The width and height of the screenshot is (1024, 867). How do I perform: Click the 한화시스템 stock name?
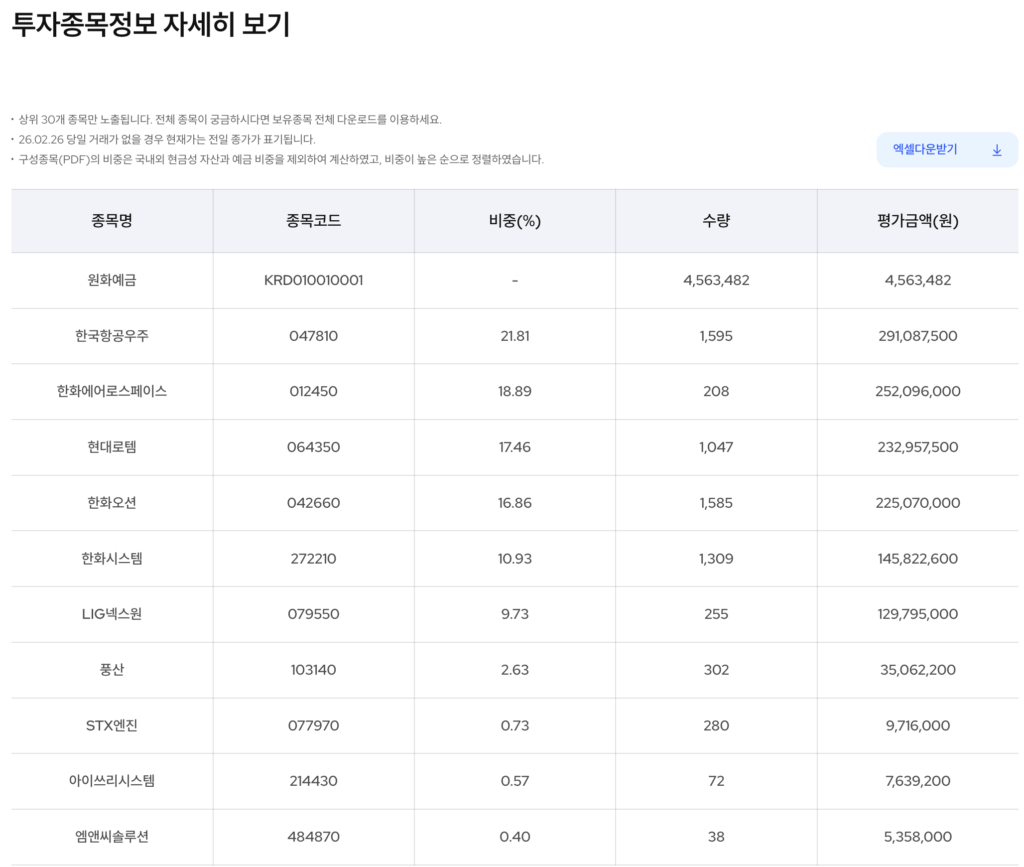pos(112,558)
